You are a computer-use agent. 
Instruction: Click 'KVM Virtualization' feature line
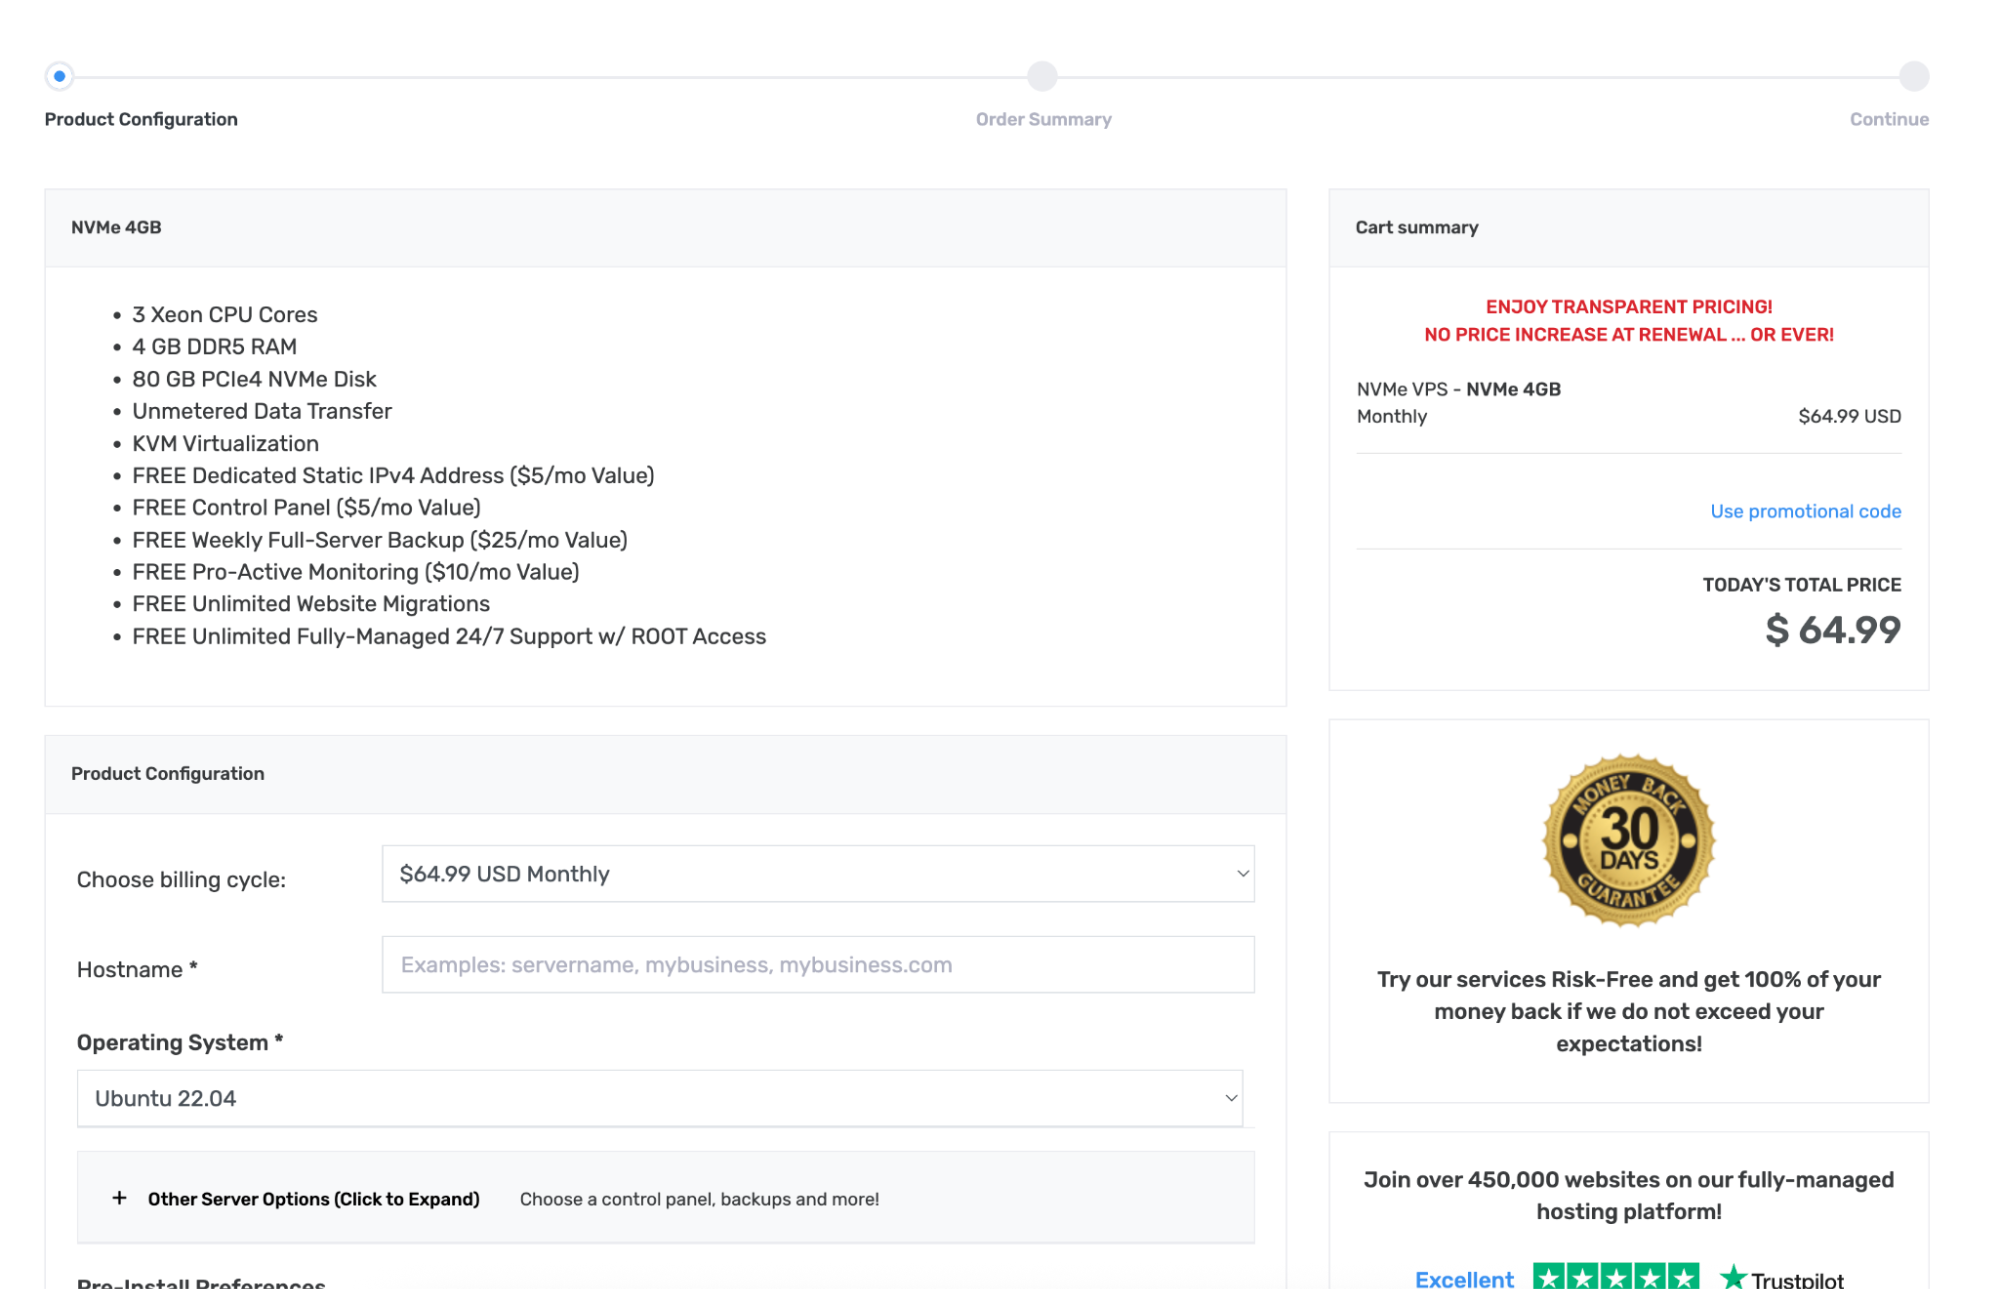225,443
